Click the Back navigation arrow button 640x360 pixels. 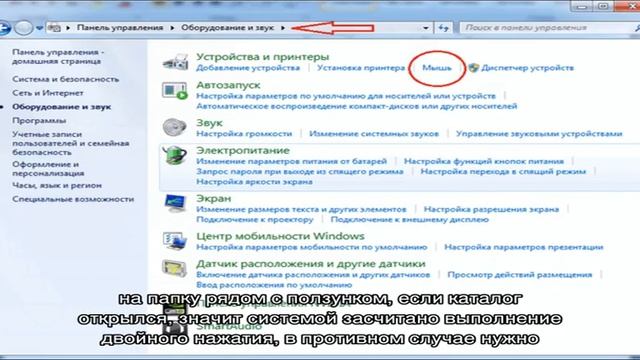coord(4,28)
